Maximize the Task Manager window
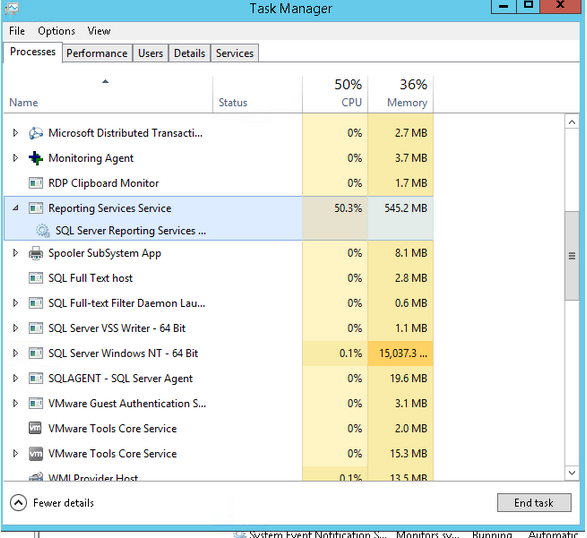Viewport: 587px width, 538px height. coord(528,6)
